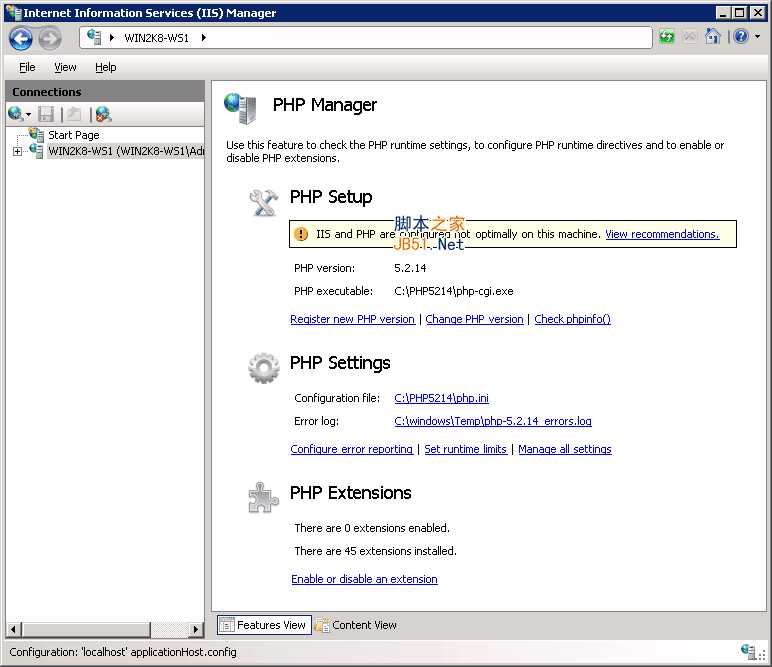Click Enable or disable an extension
This screenshot has height=667, width=772.
[x=364, y=579]
